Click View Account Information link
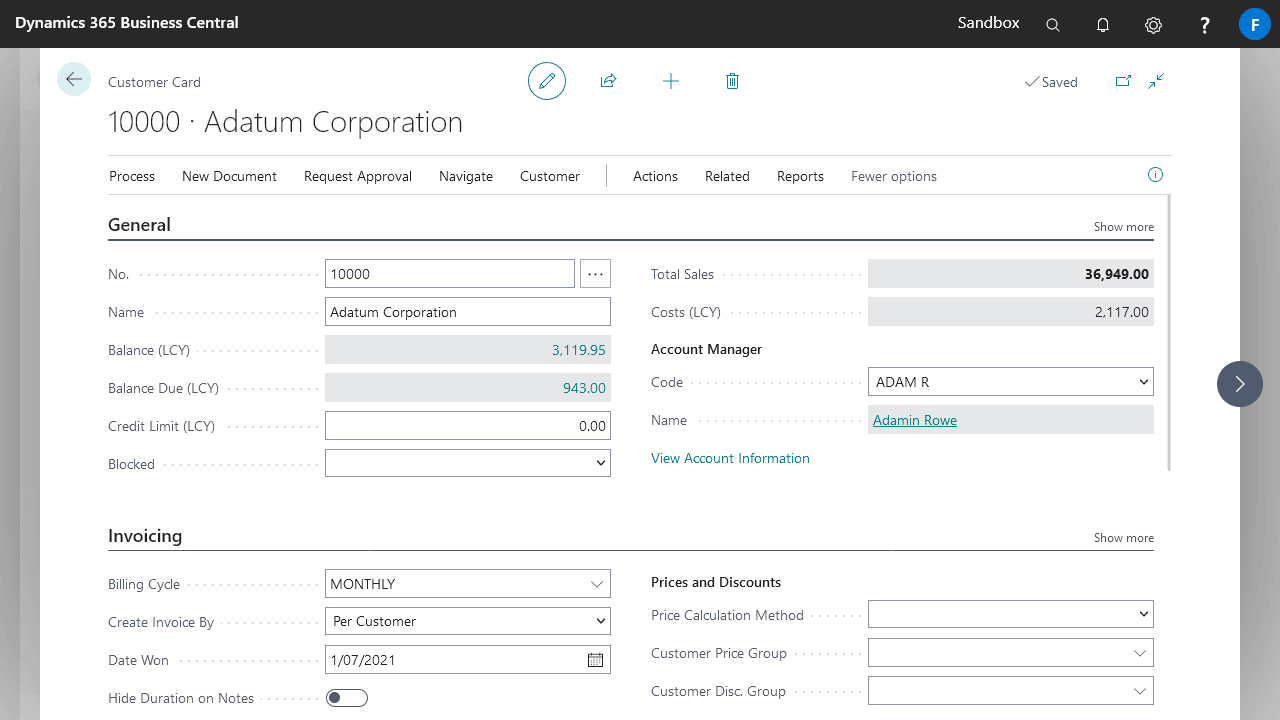The width and height of the screenshot is (1280, 720). click(x=730, y=458)
